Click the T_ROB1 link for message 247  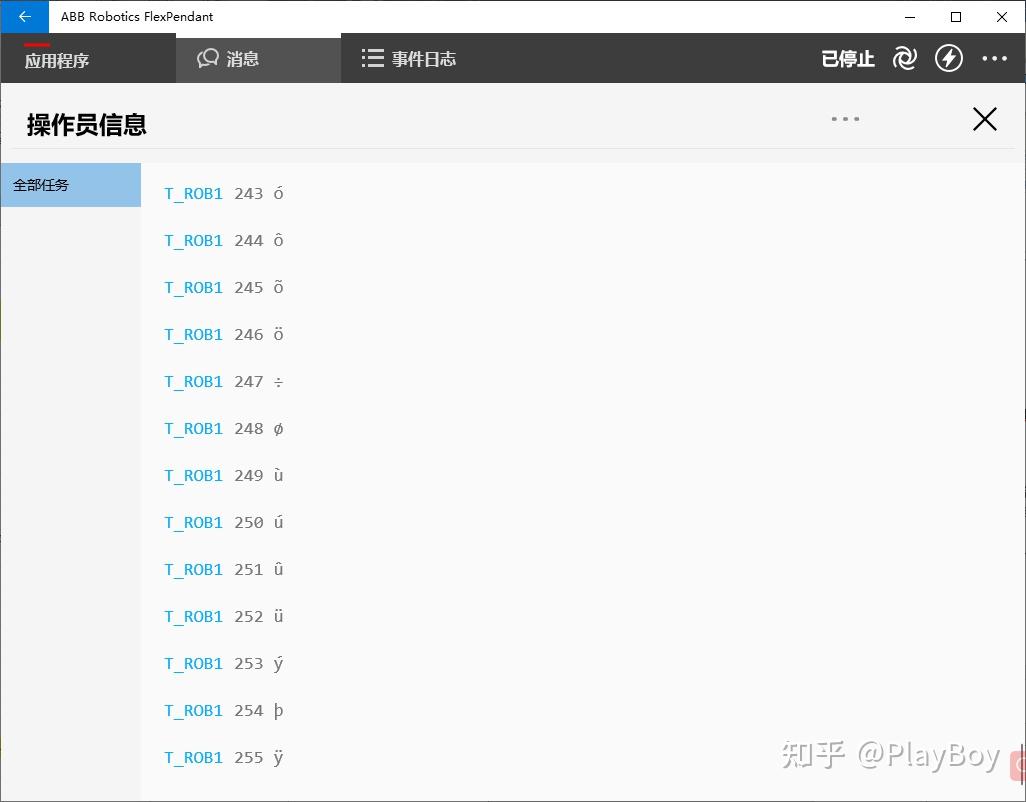pos(194,381)
